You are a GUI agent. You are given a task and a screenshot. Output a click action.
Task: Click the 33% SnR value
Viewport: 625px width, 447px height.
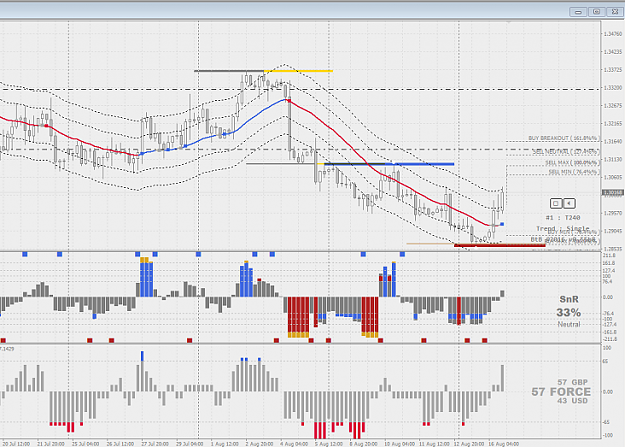[568, 312]
